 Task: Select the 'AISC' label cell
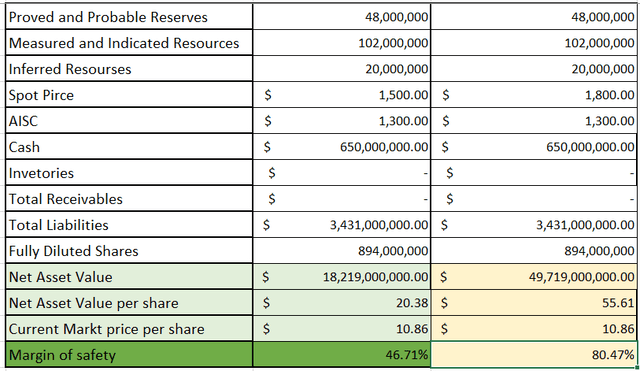129,121
